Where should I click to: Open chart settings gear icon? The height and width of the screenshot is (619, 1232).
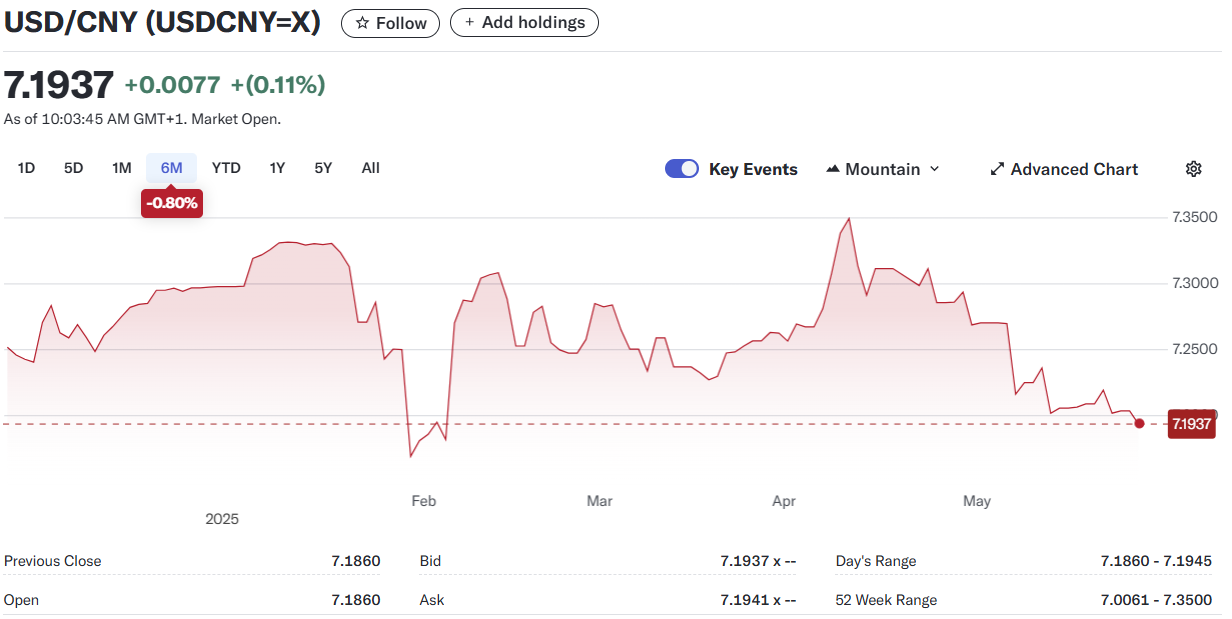(x=1193, y=169)
